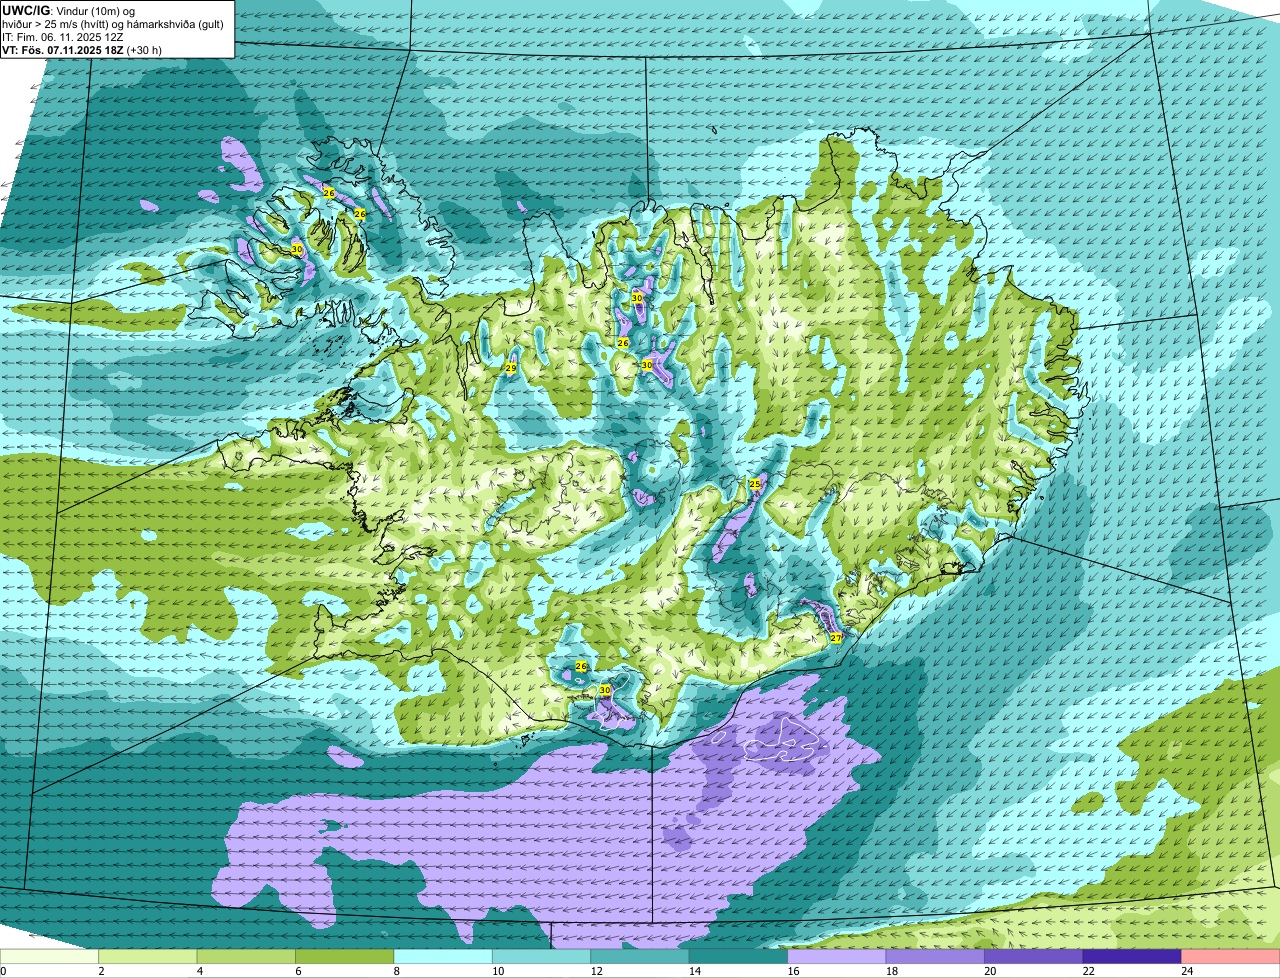1280x978 pixels.
Task: Click the colorbar tick label "2"
Action: click(101, 971)
